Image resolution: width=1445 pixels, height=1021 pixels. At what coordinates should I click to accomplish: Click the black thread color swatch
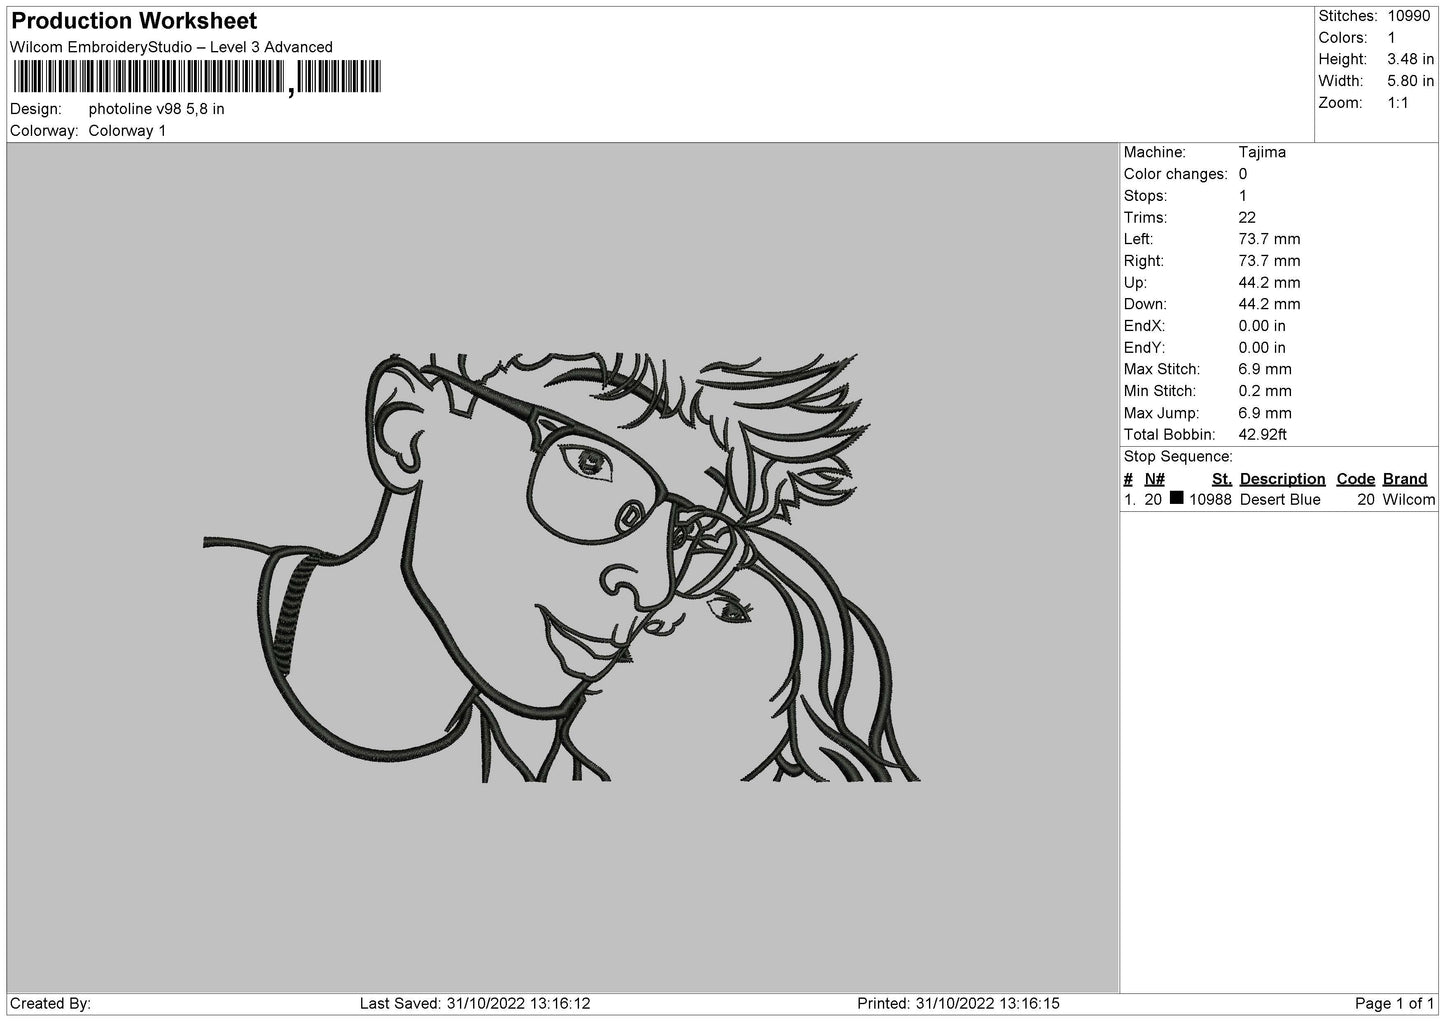(1177, 498)
